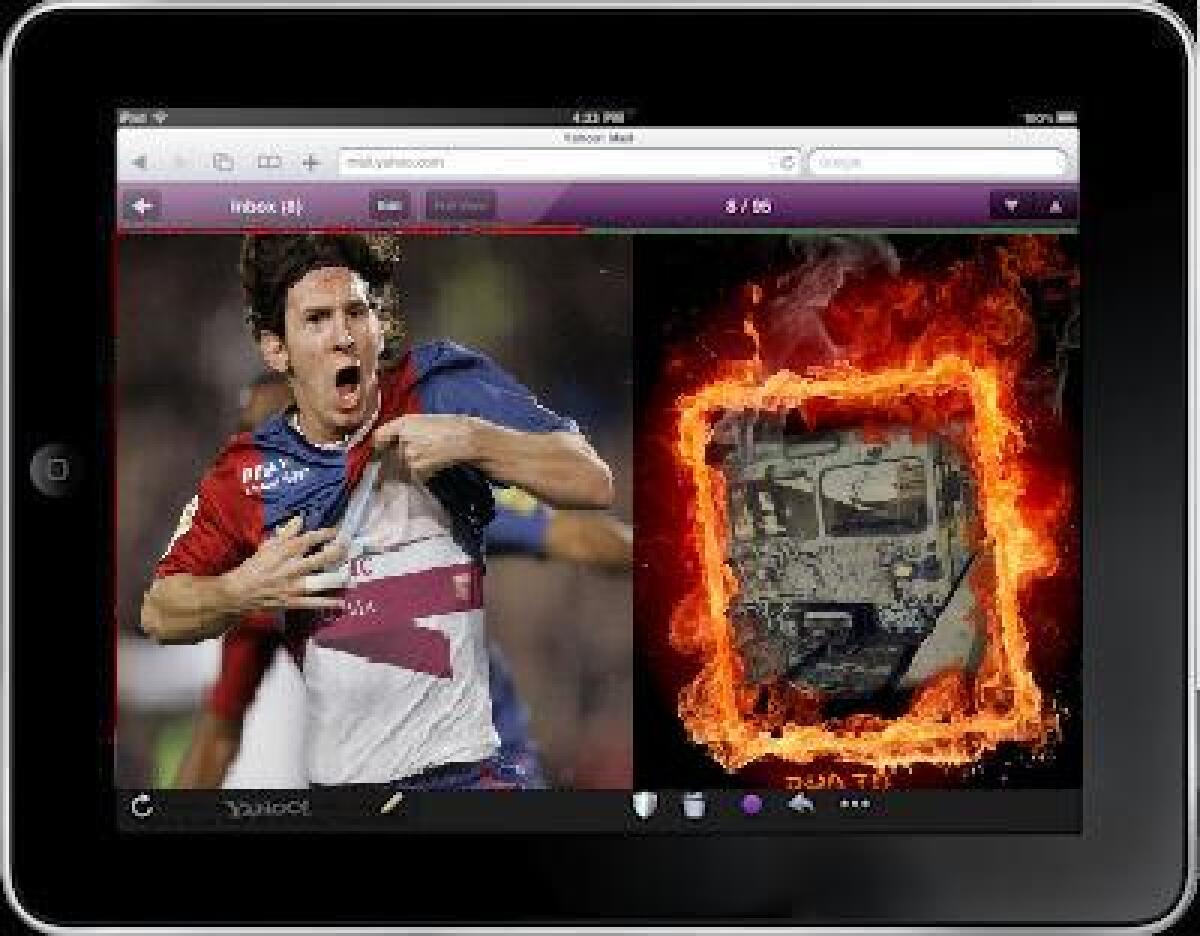Open the Safari bookmarks book icon
This screenshot has height=936, width=1200.
click(x=268, y=162)
